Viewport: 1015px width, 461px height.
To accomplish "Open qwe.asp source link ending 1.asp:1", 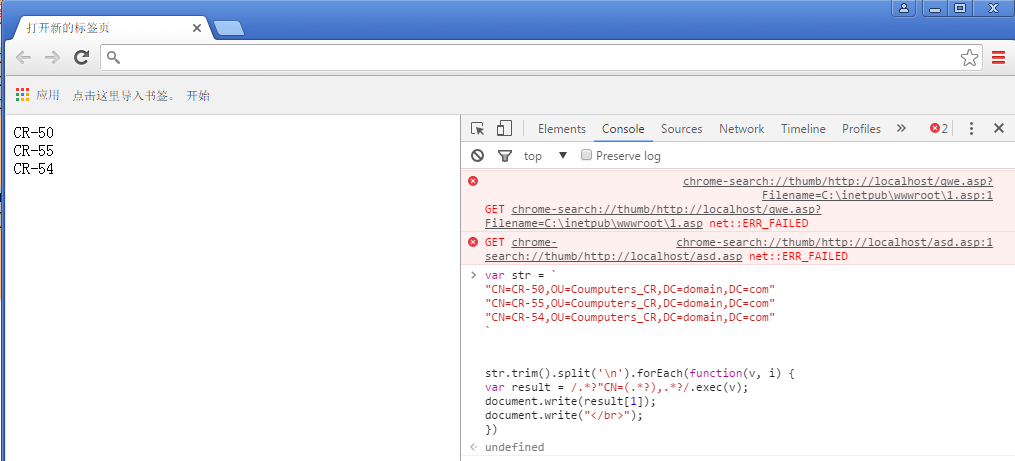I will coord(838,188).
